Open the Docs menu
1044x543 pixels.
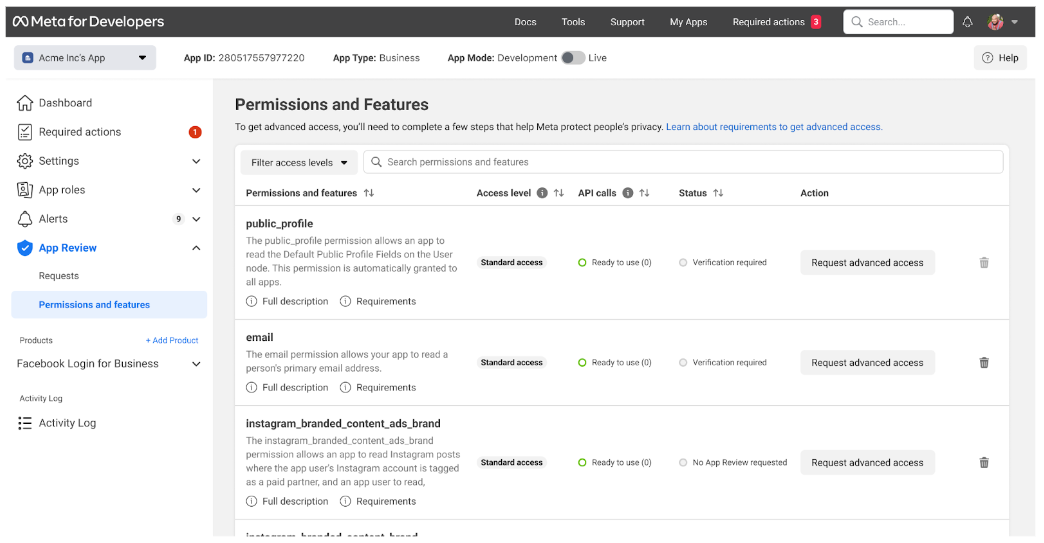tap(525, 22)
